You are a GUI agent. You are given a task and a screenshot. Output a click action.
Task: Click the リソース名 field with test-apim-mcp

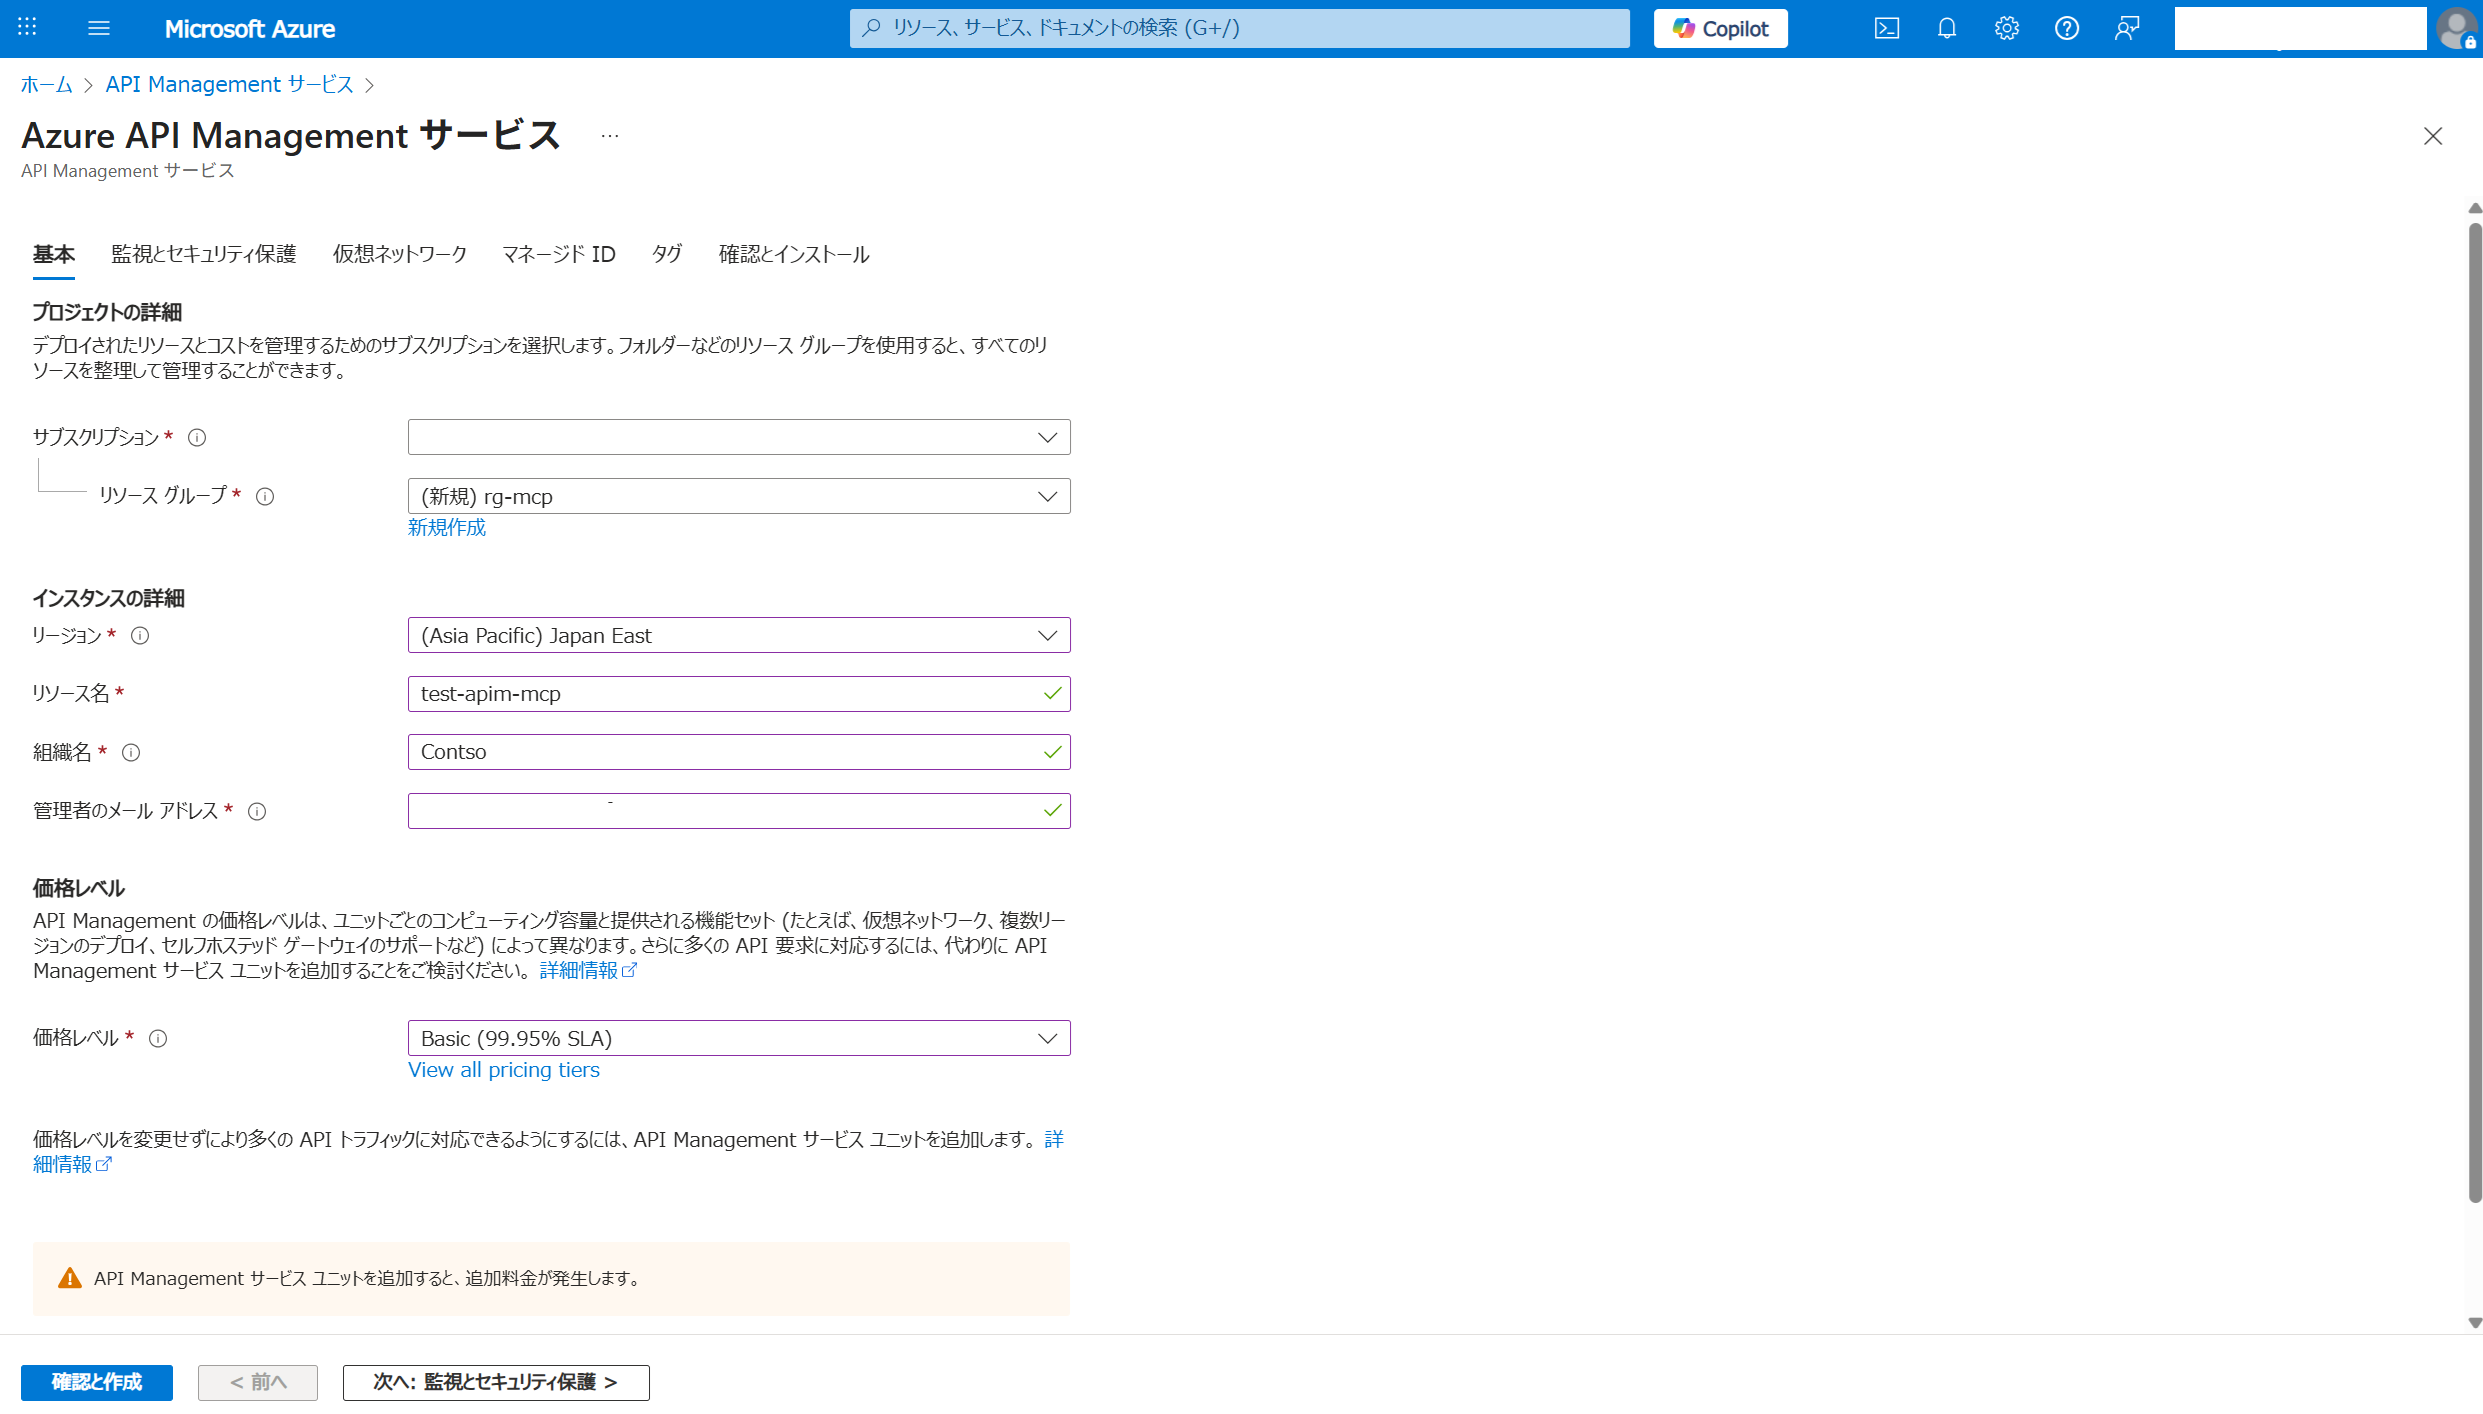tap(739, 694)
